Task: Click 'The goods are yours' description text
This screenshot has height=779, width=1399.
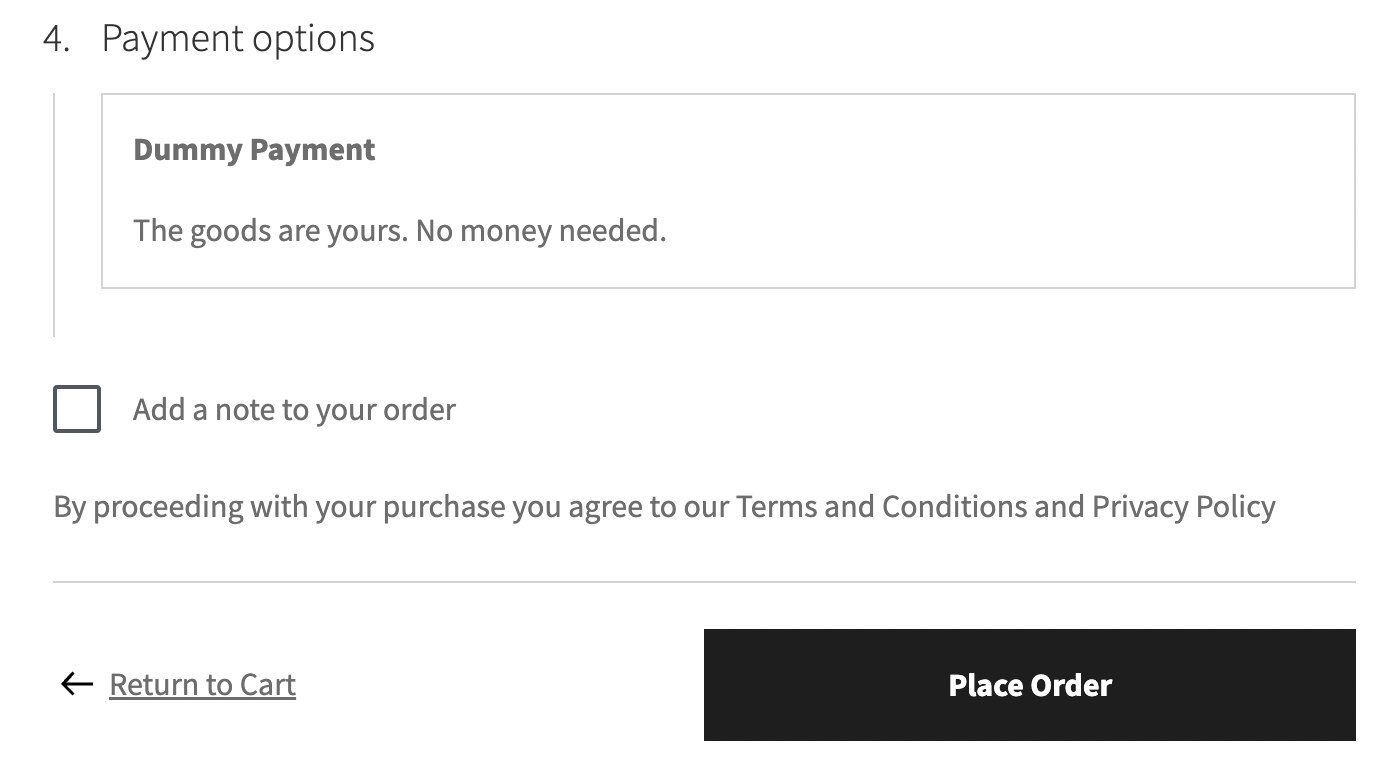Action: 270,231
